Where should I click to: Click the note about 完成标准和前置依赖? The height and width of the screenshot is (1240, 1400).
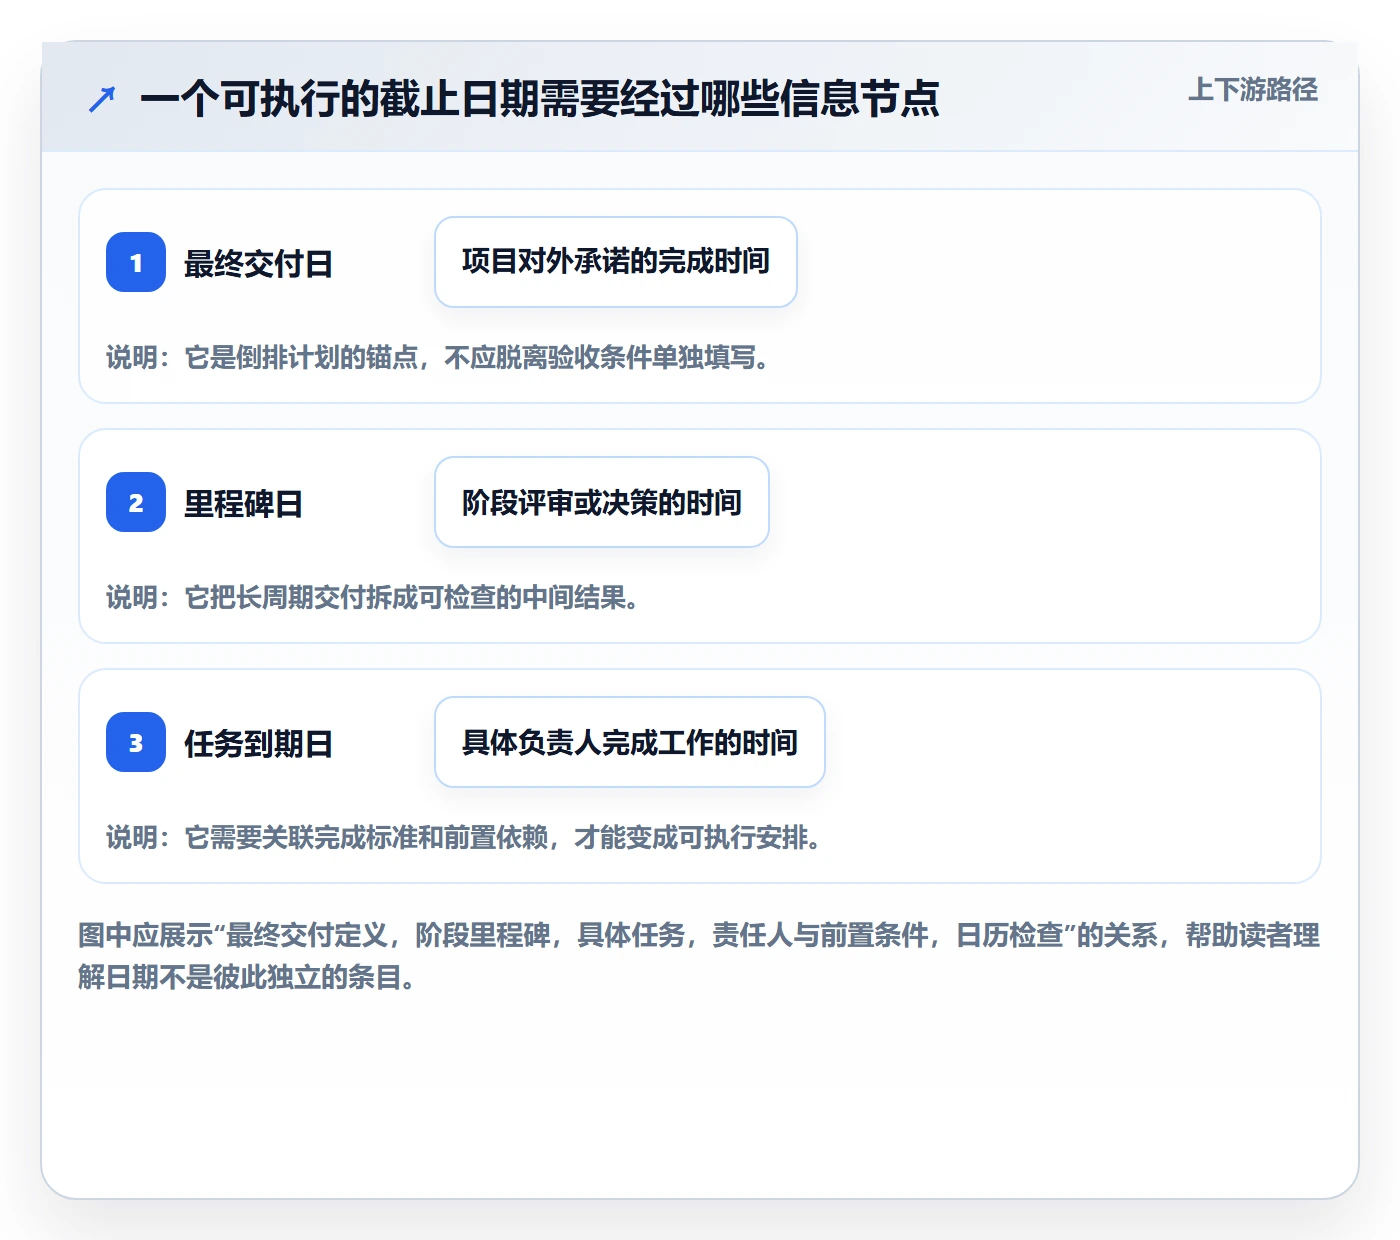coord(464,838)
